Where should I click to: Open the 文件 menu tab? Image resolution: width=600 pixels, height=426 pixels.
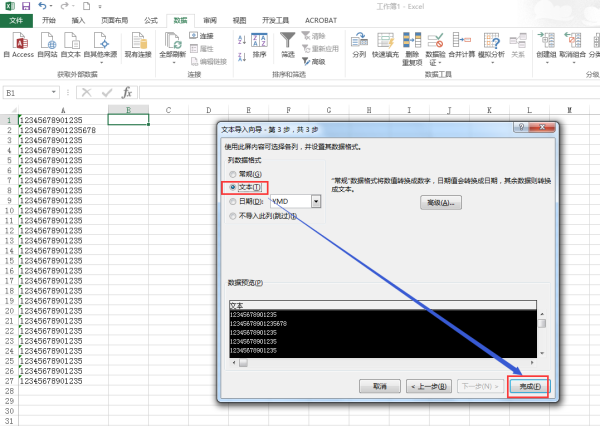[16, 20]
